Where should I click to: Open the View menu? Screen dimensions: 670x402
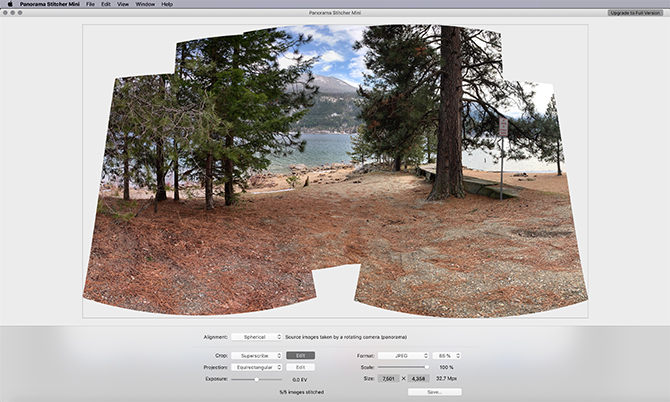123,4
